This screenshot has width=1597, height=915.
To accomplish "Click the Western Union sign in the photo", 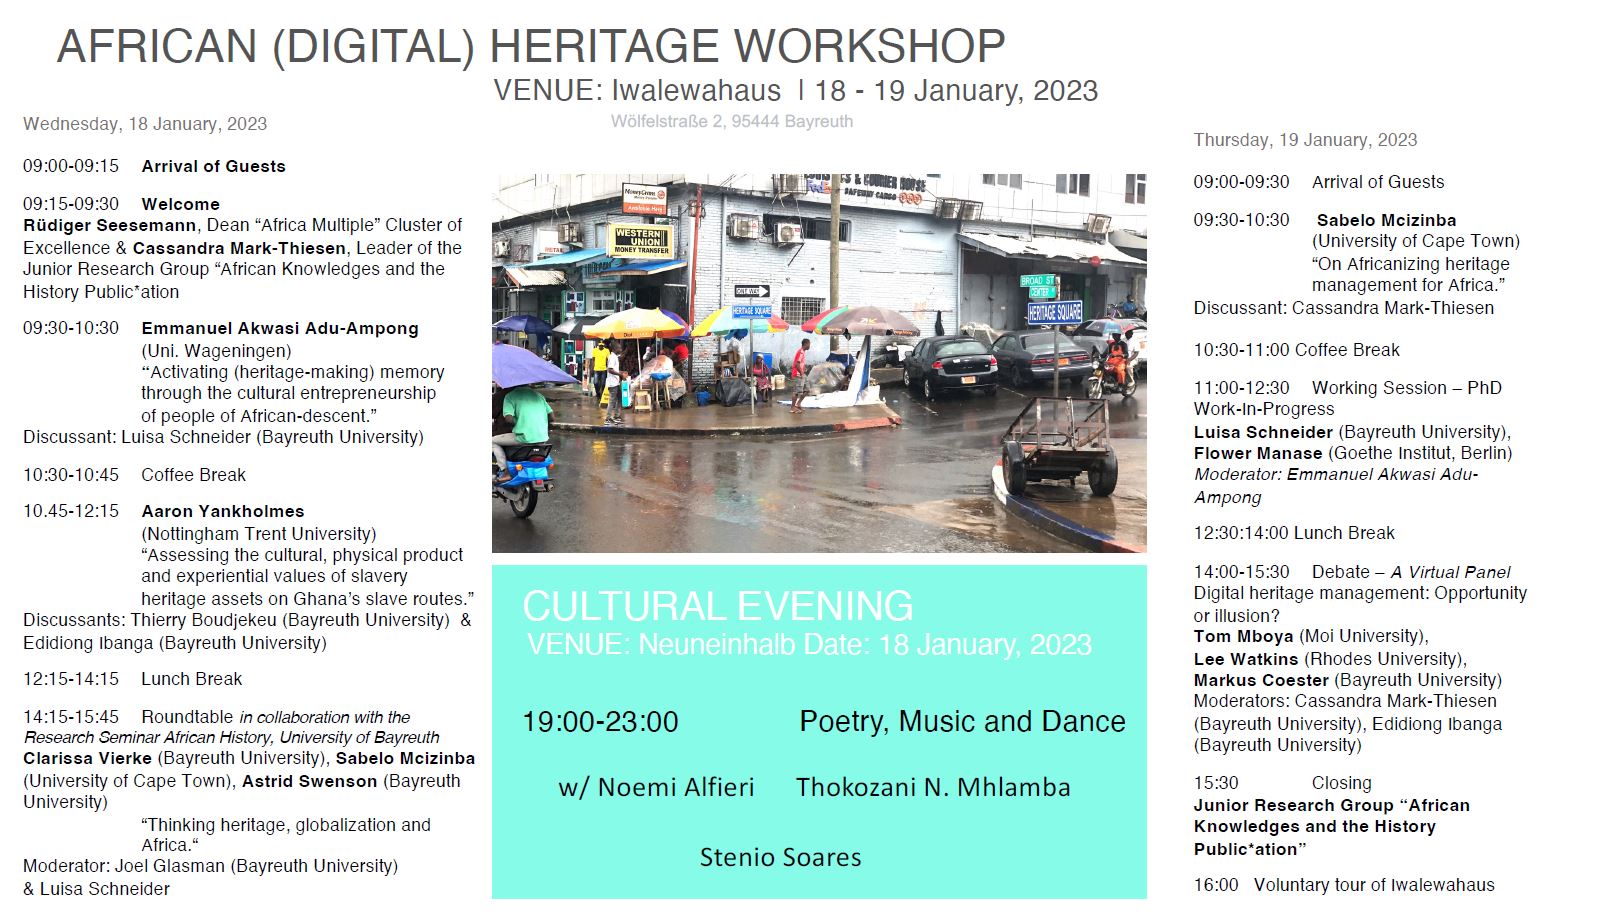I will point(641,239).
